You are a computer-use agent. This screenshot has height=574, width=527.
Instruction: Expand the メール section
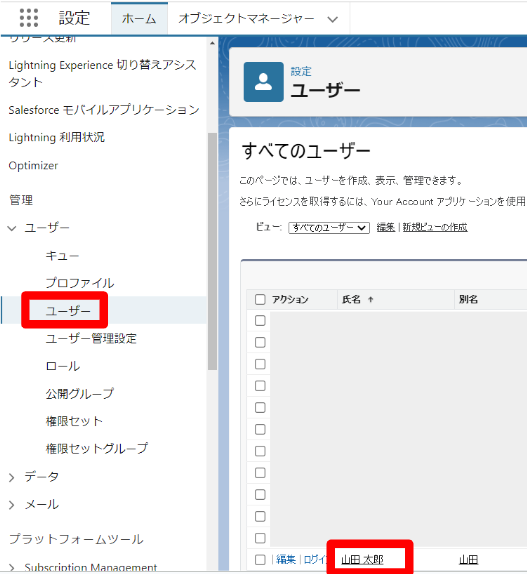point(12,505)
